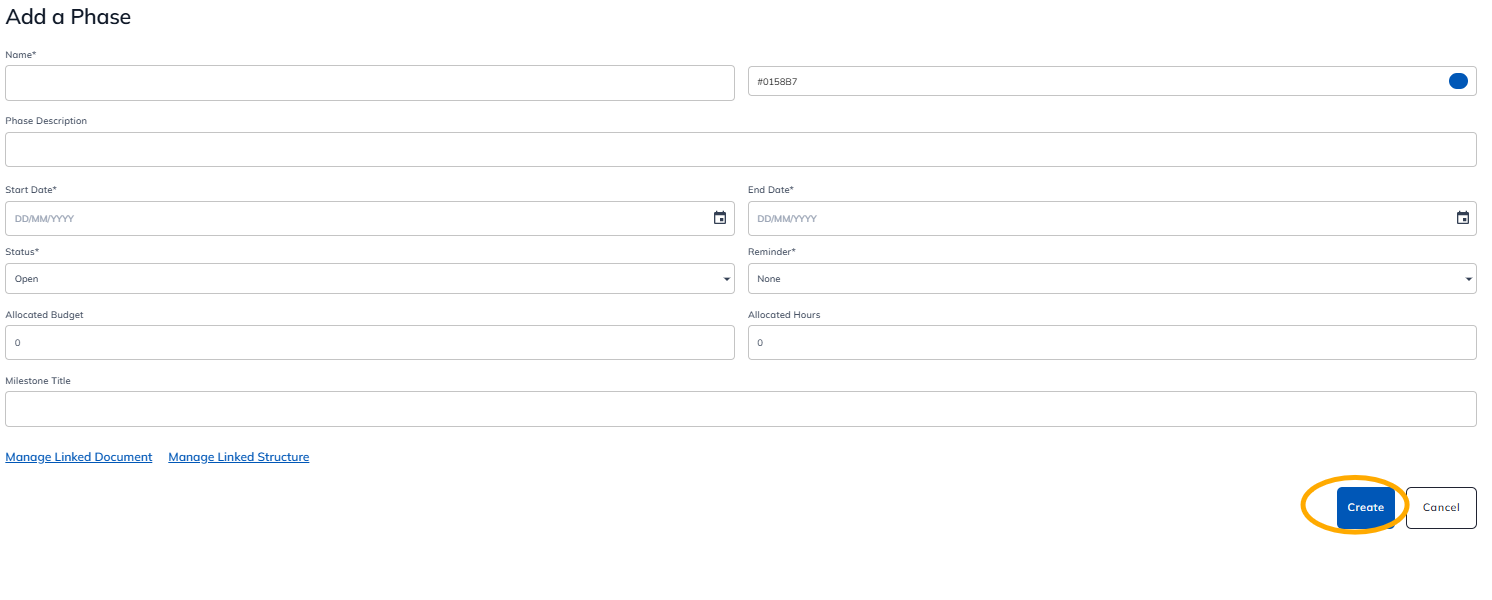Viewport: 1492px width, 600px height.
Task: Click the Add a Phase heading
Action: pos(68,17)
